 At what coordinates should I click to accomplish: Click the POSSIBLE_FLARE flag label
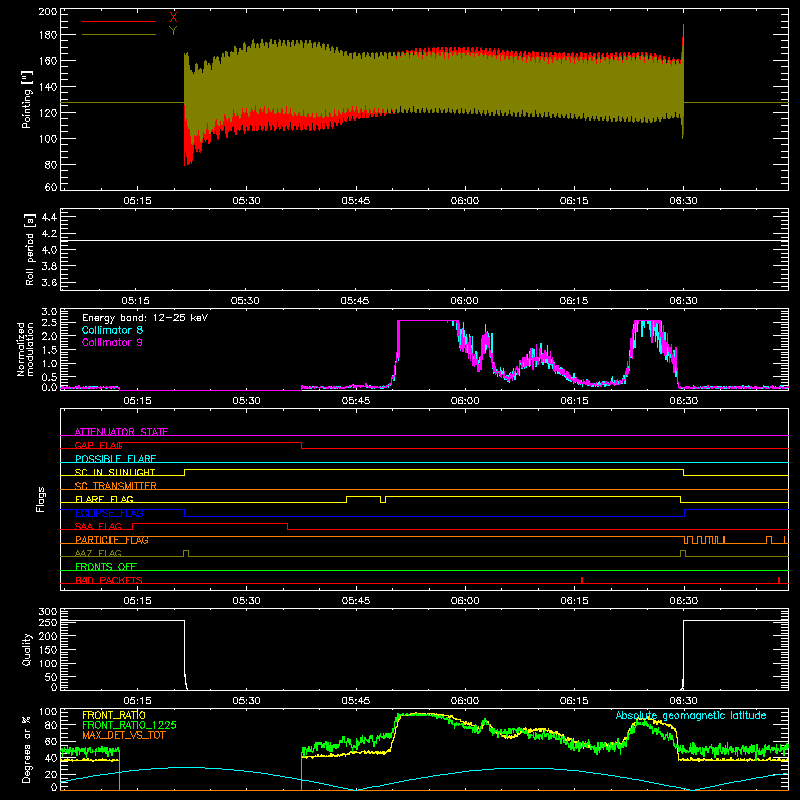pyautogui.click(x=115, y=459)
